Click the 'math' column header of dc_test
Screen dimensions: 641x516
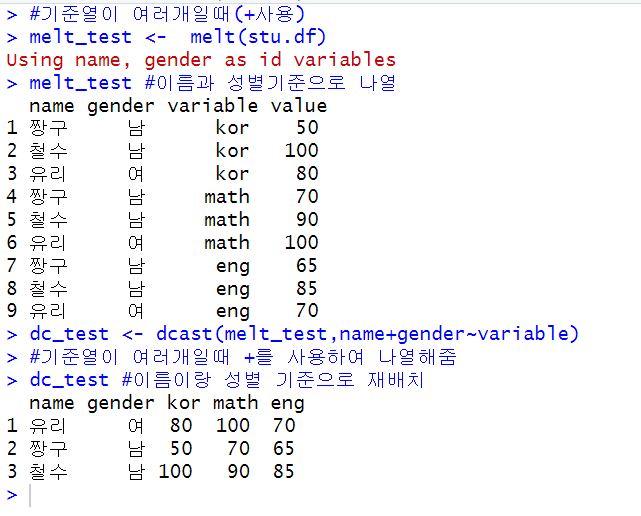235,403
